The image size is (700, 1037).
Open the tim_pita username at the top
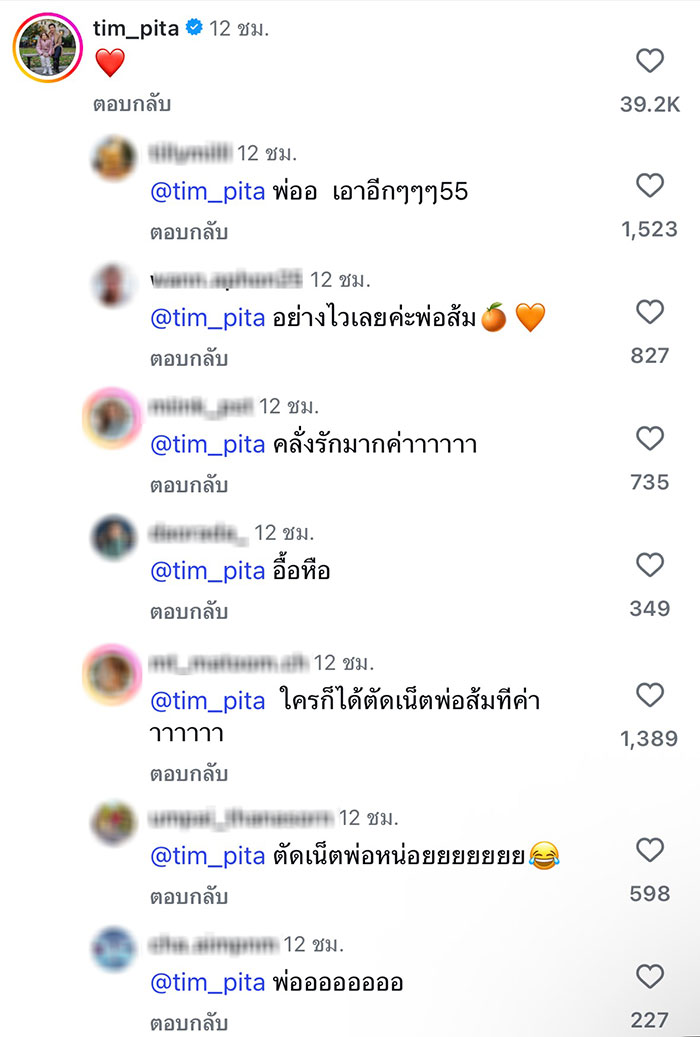pos(135,29)
